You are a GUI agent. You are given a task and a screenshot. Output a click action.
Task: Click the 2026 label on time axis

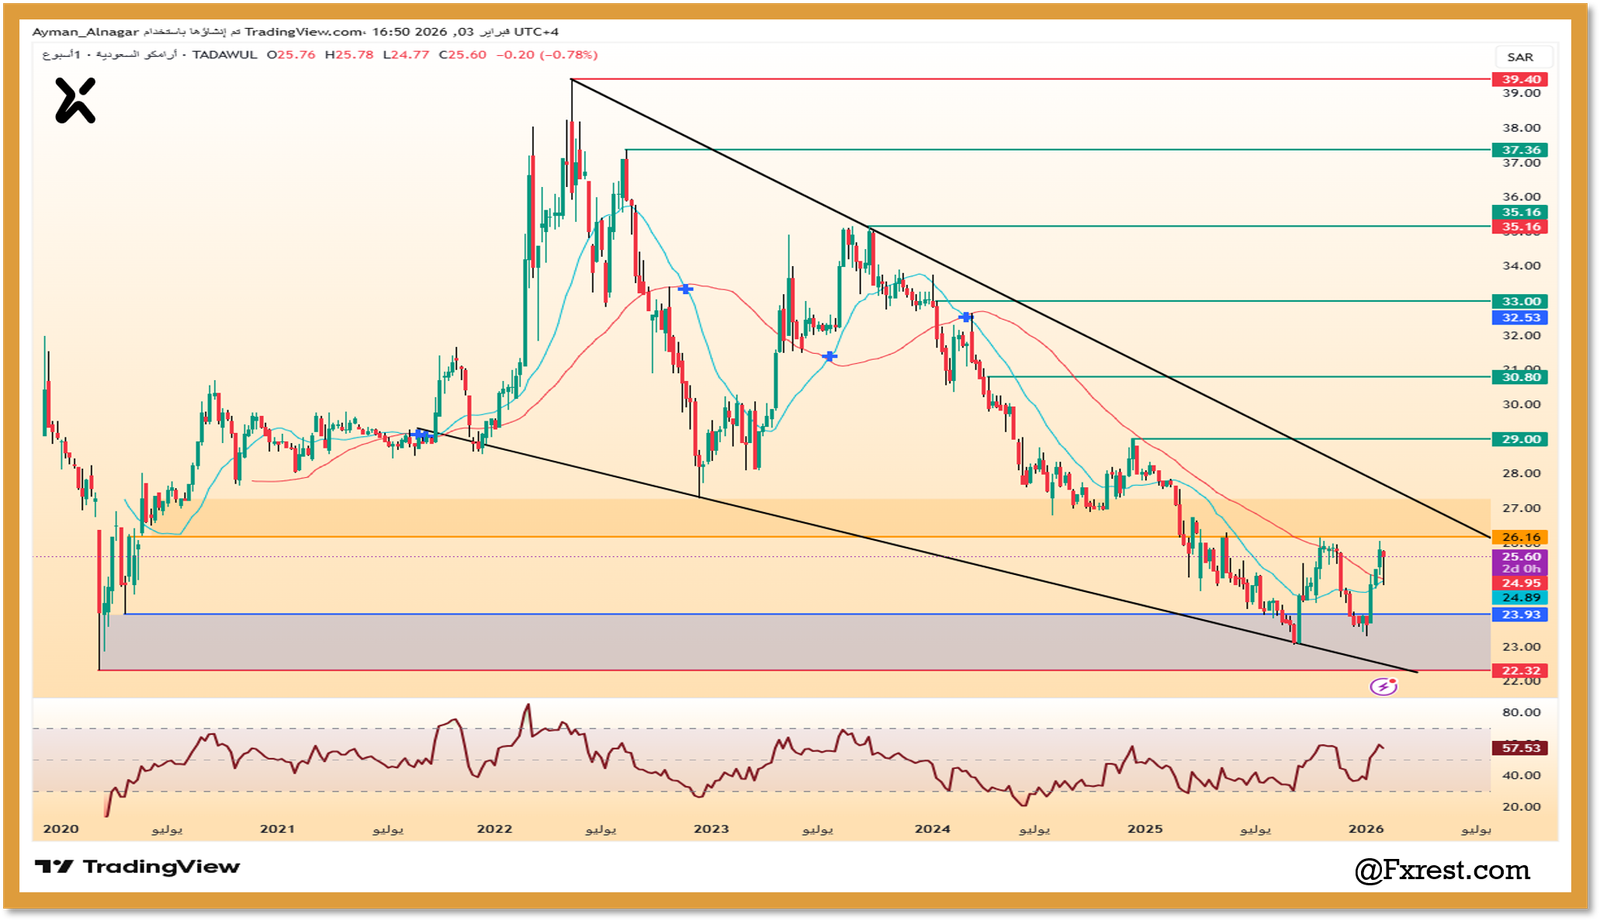point(1365,829)
